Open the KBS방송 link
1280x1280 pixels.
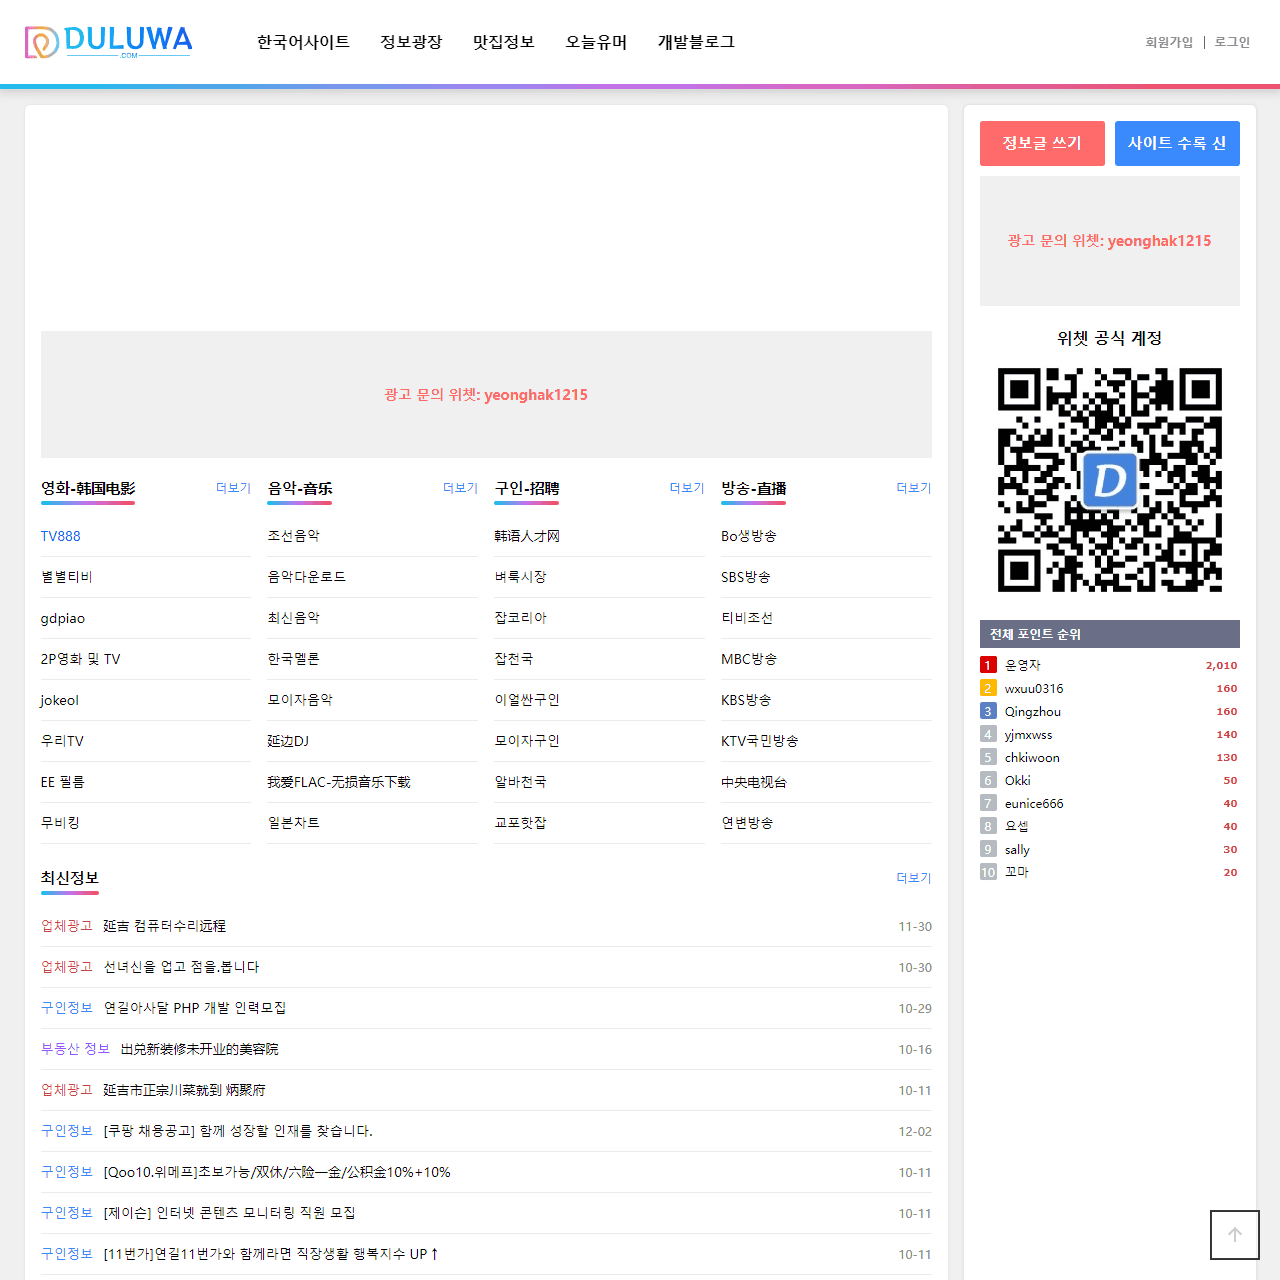(746, 700)
